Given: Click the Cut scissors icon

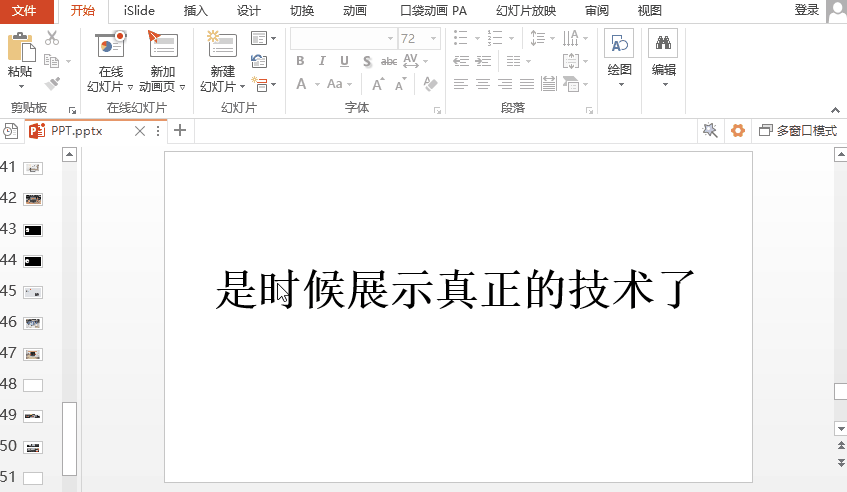Looking at the screenshot, I should [x=52, y=38].
